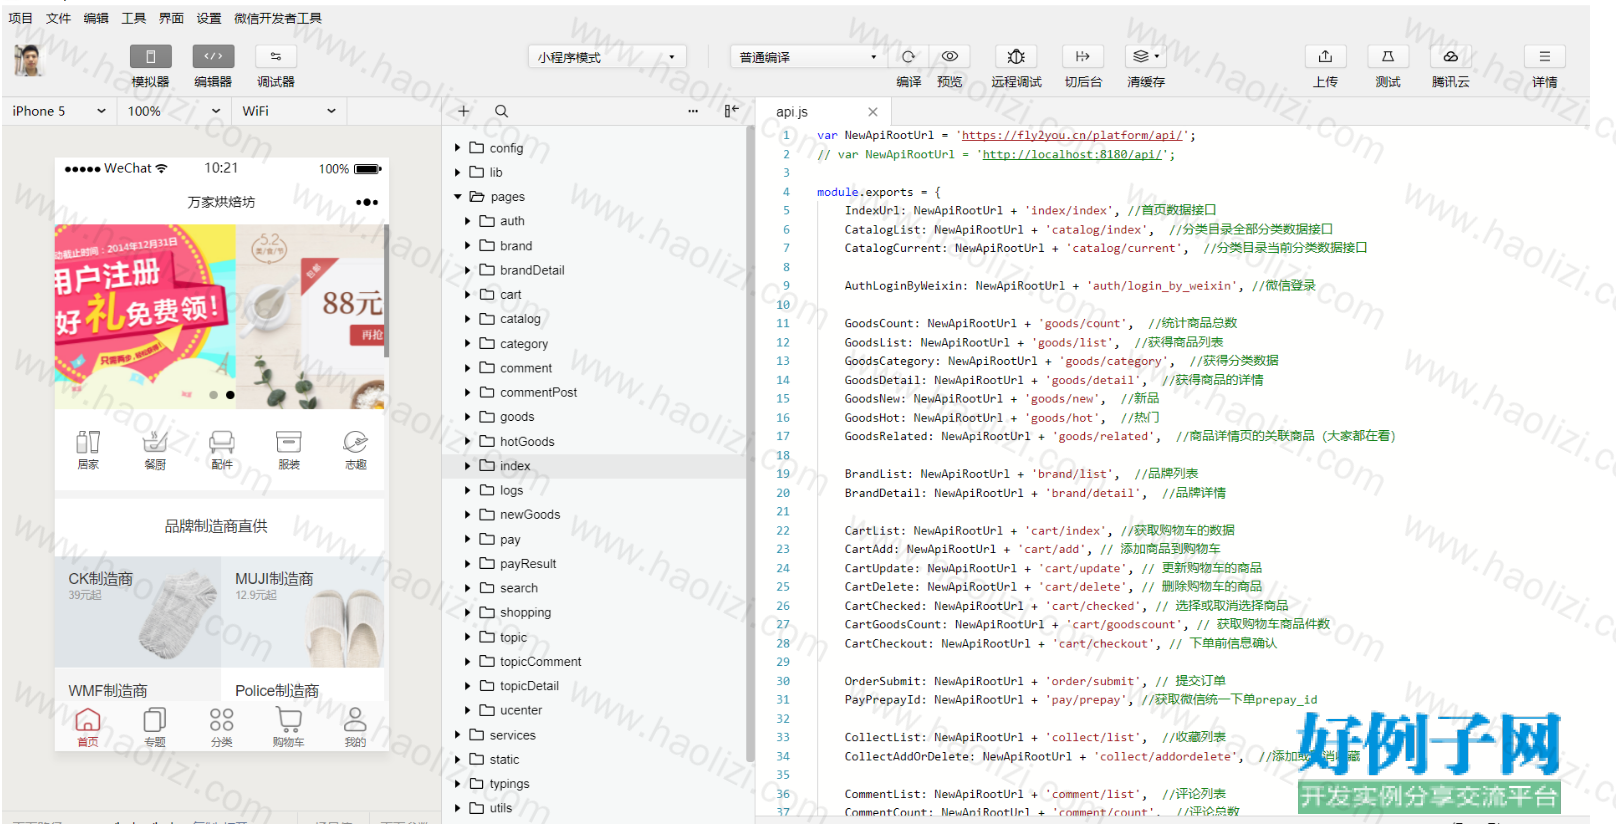Click the 测试 test icon
1616x824 pixels.
click(1388, 57)
